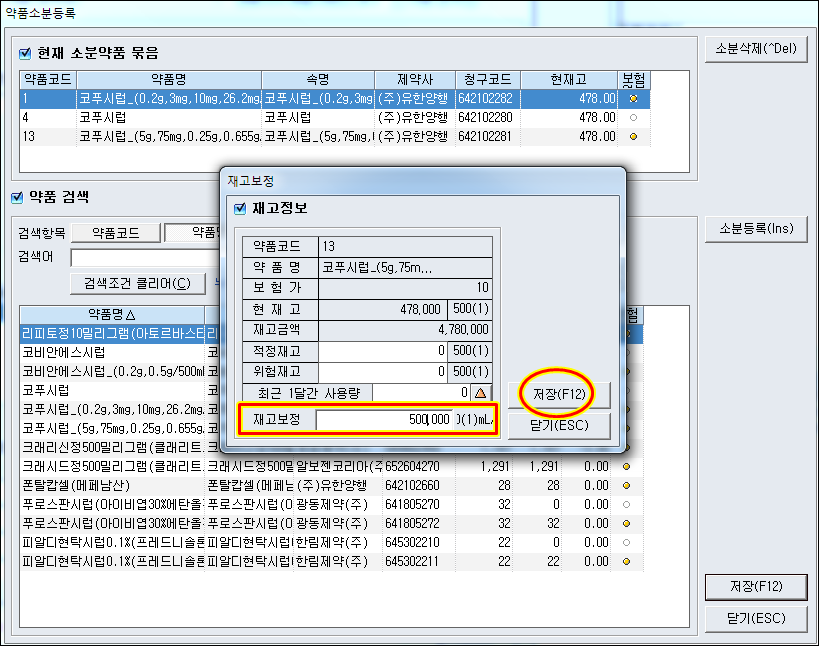Click insurance dot of 청구코드 645302211 row
This screenshot has height=646, width=819.
pyautogui.click(x=627, y=562)
